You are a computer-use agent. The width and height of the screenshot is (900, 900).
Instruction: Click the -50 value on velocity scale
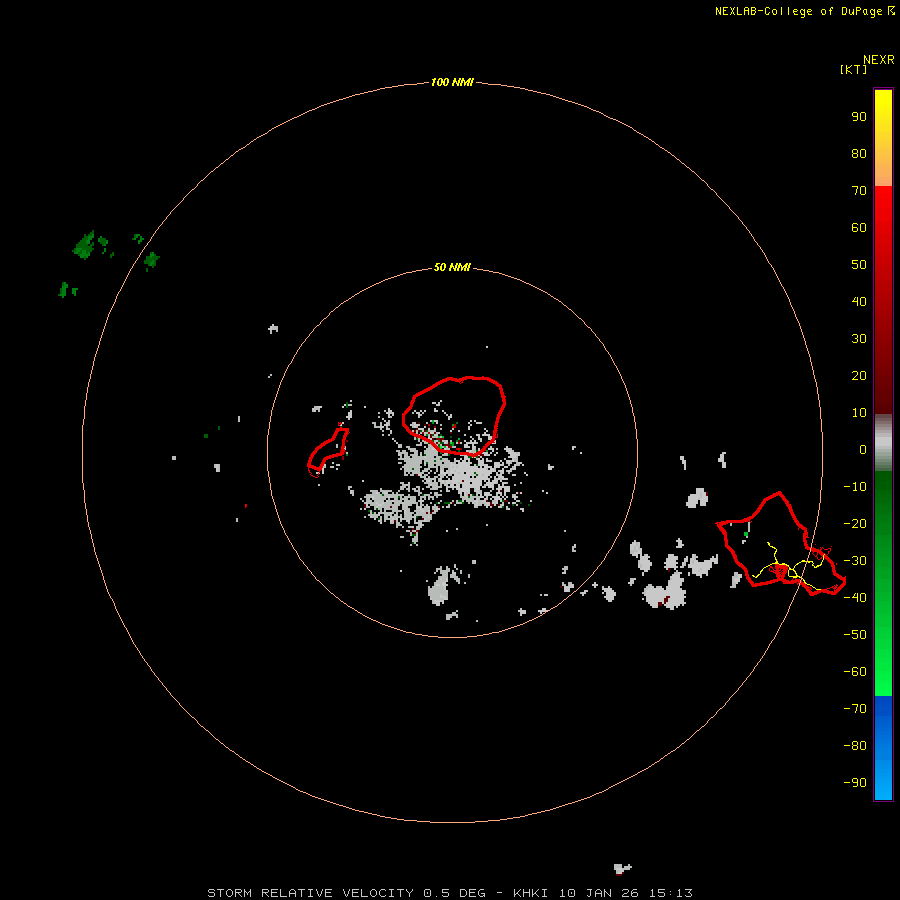click(x=855, y=635)
